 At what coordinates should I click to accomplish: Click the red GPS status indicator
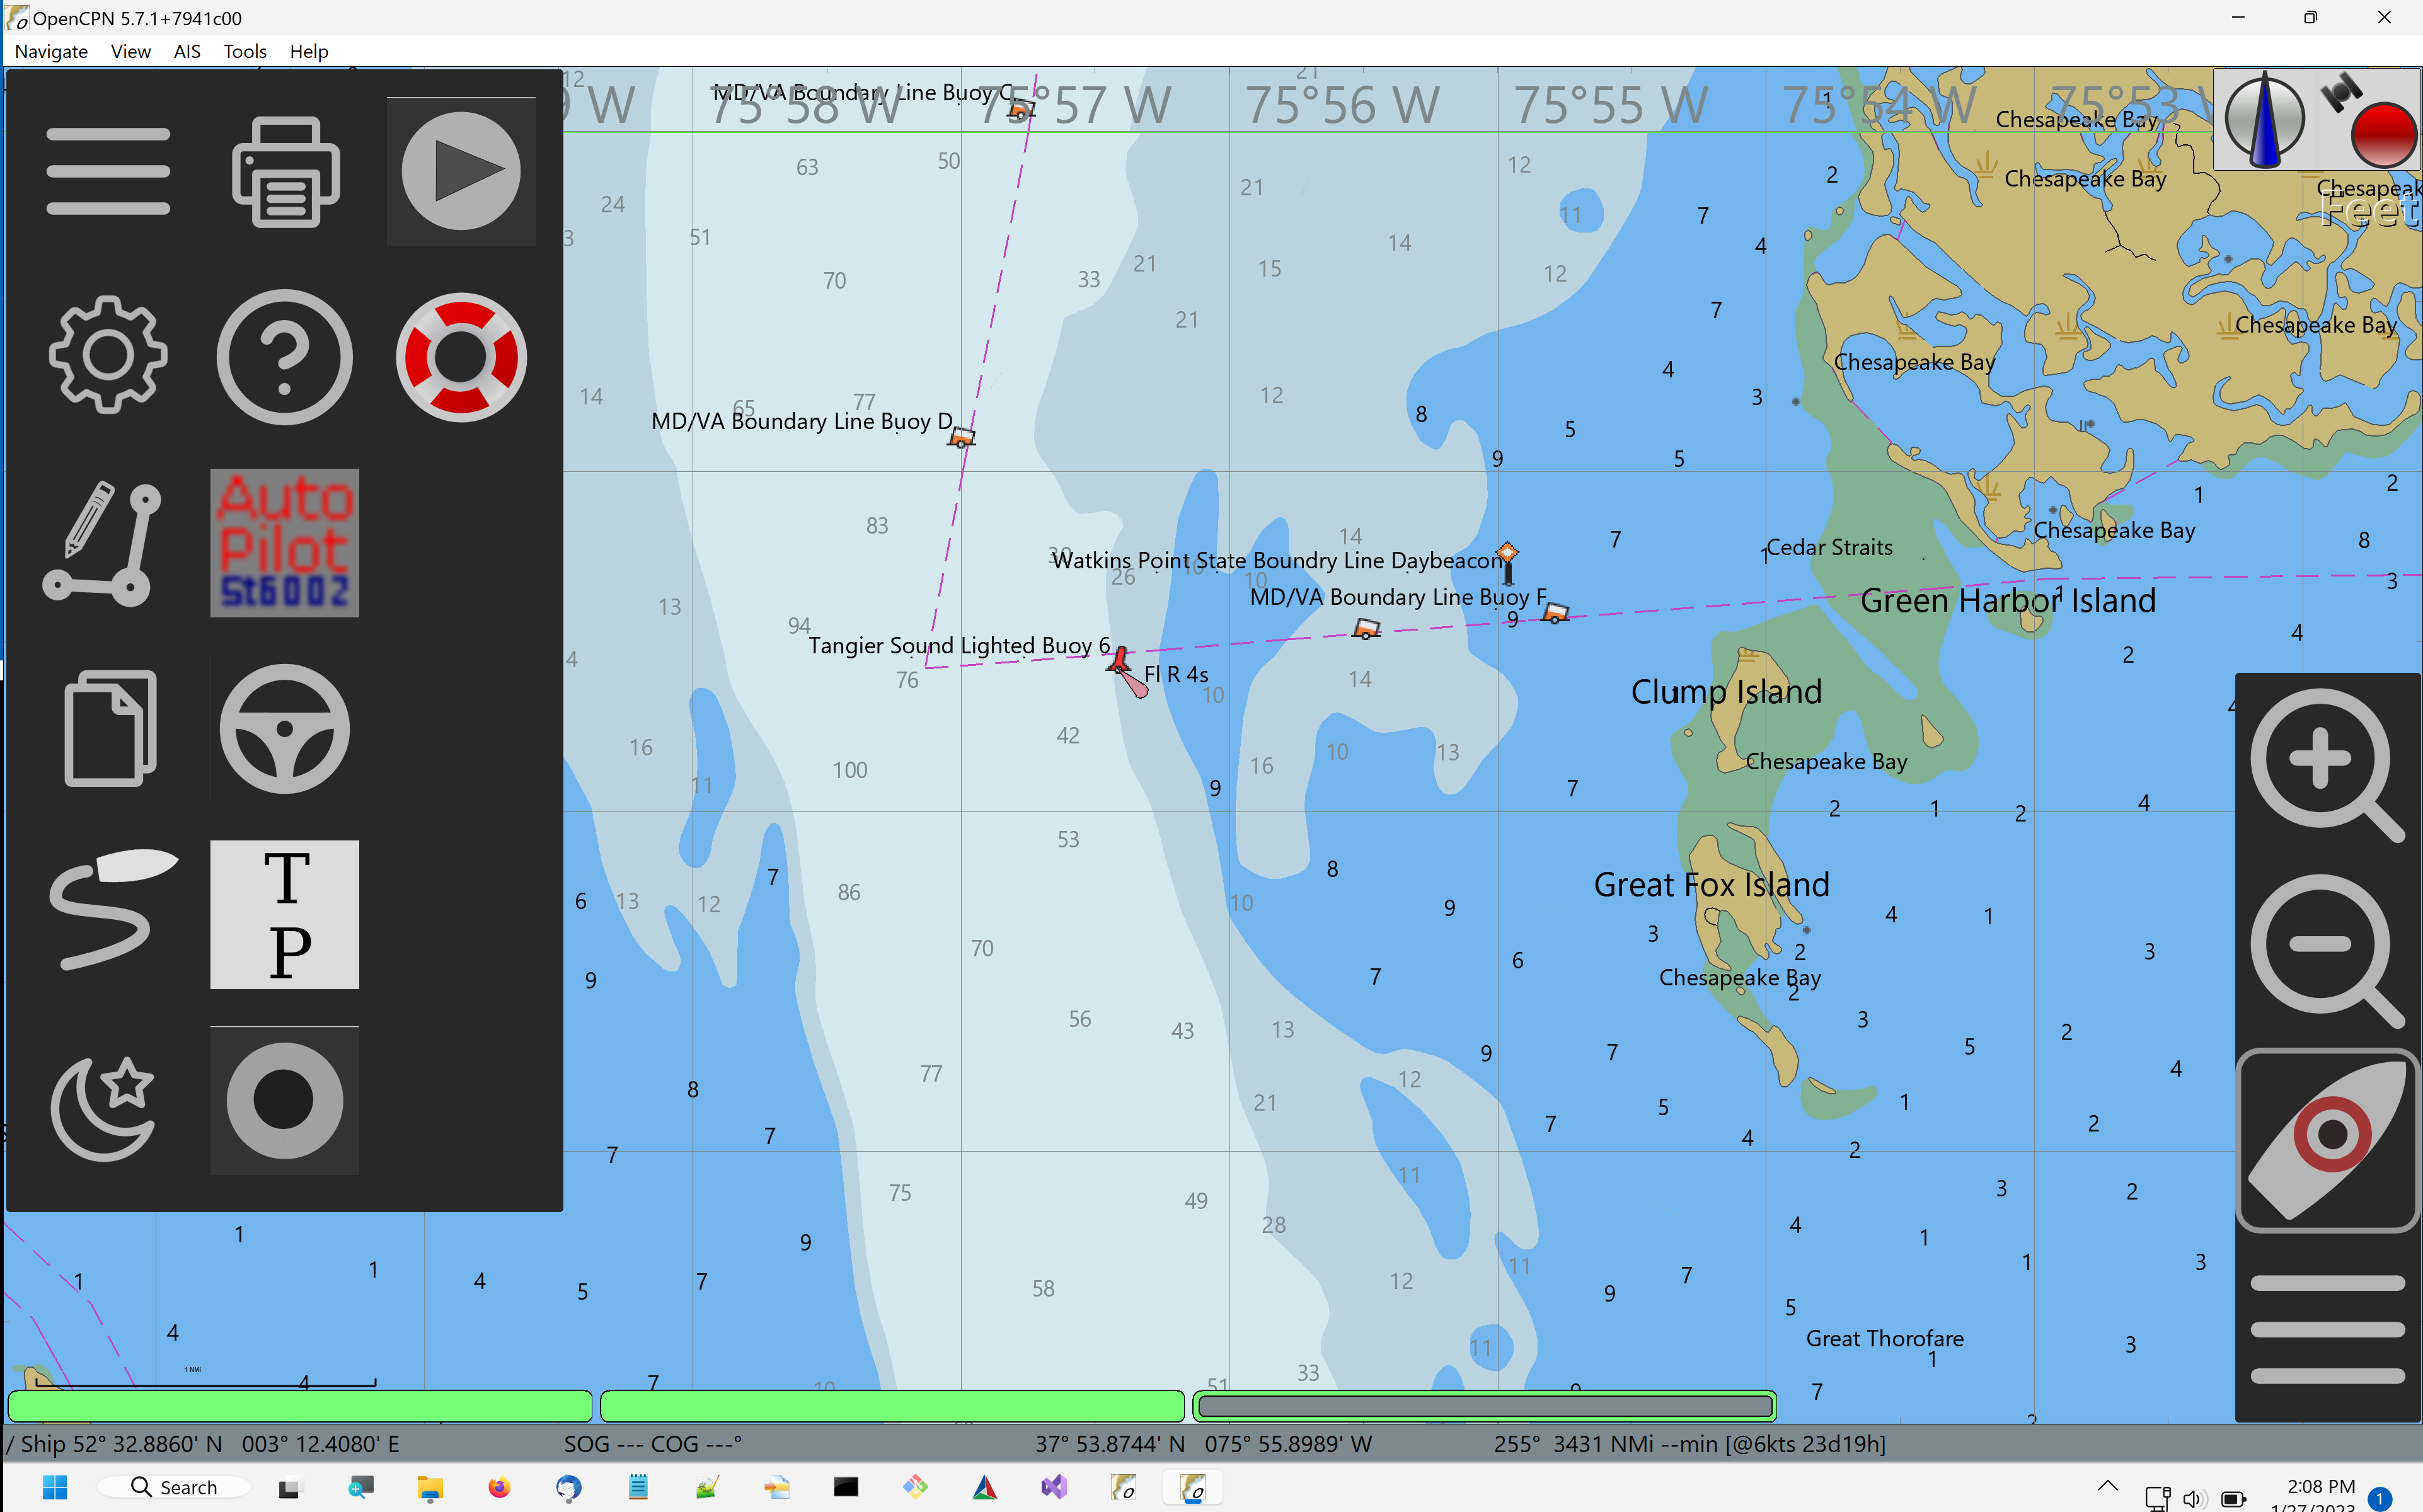tap(2383, 134)
